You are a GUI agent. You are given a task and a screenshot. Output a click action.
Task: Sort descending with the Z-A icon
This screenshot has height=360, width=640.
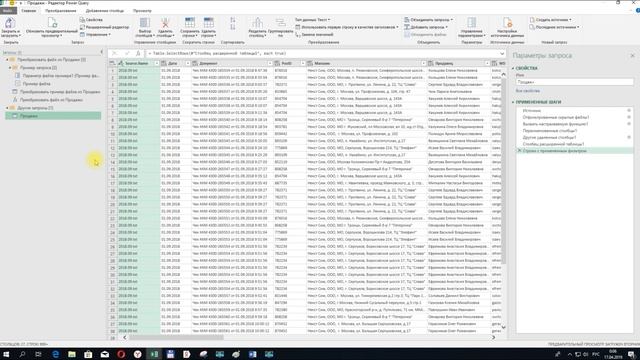coord(233,27)
